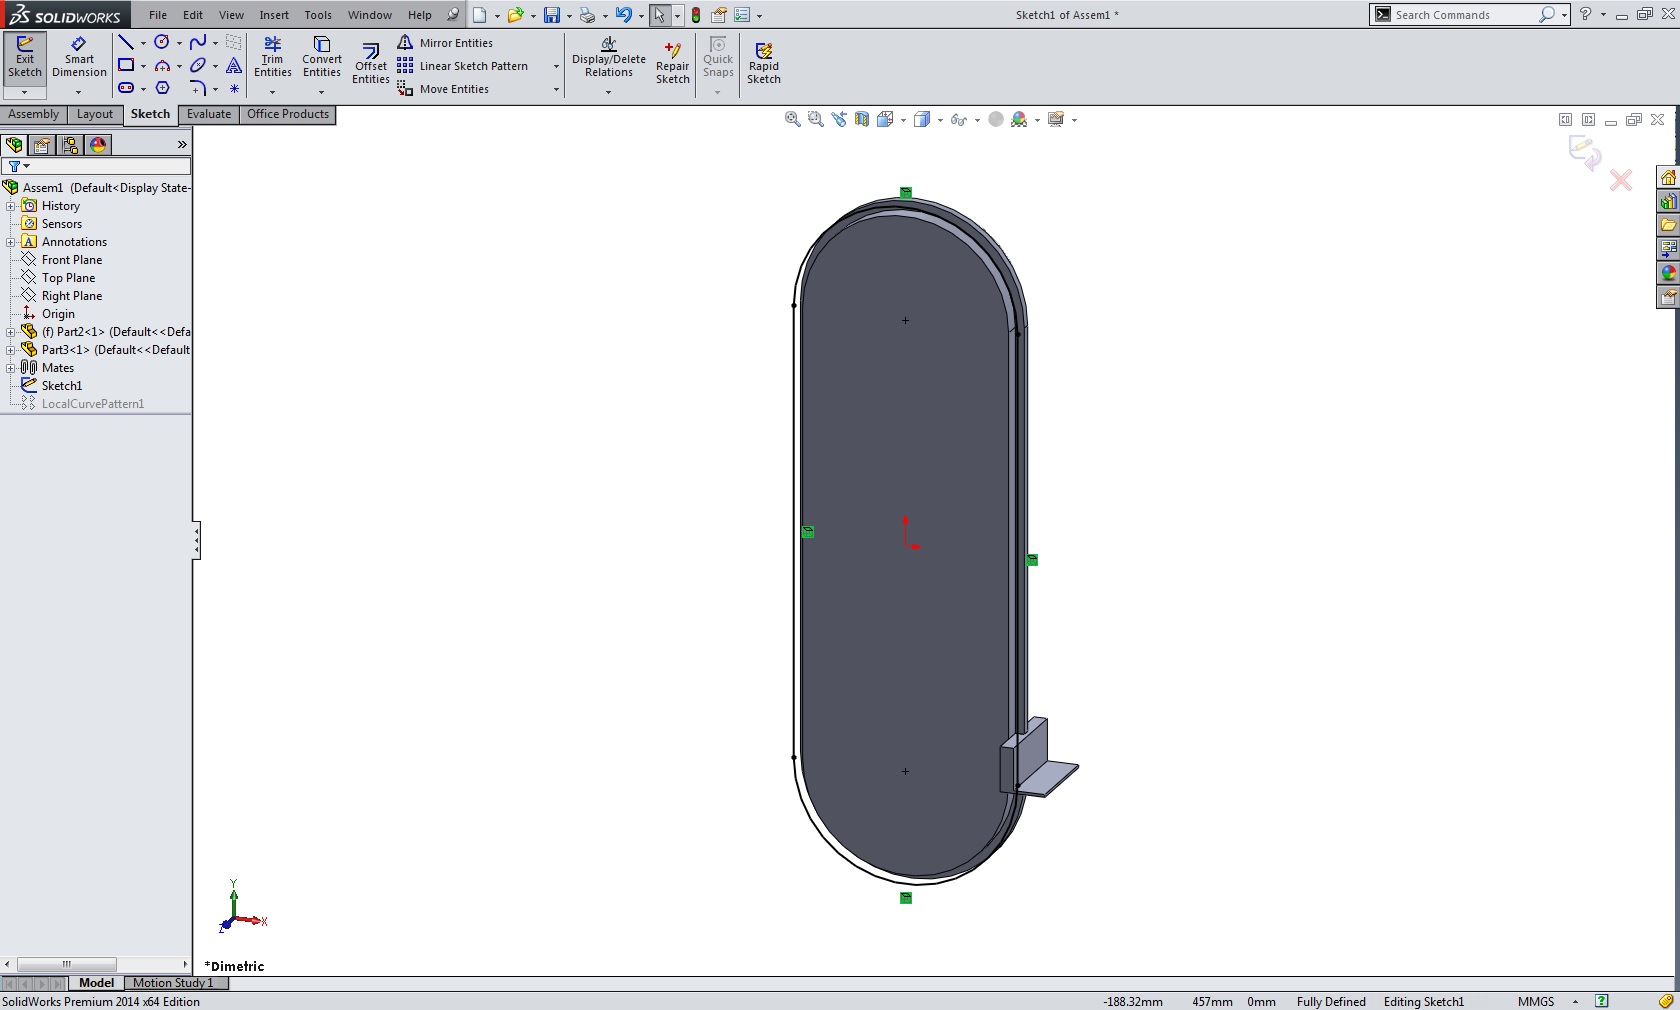Expand the Mates folder in tree
Viewport: 1680px width, 1010px height.
click(x=10, y=368)
